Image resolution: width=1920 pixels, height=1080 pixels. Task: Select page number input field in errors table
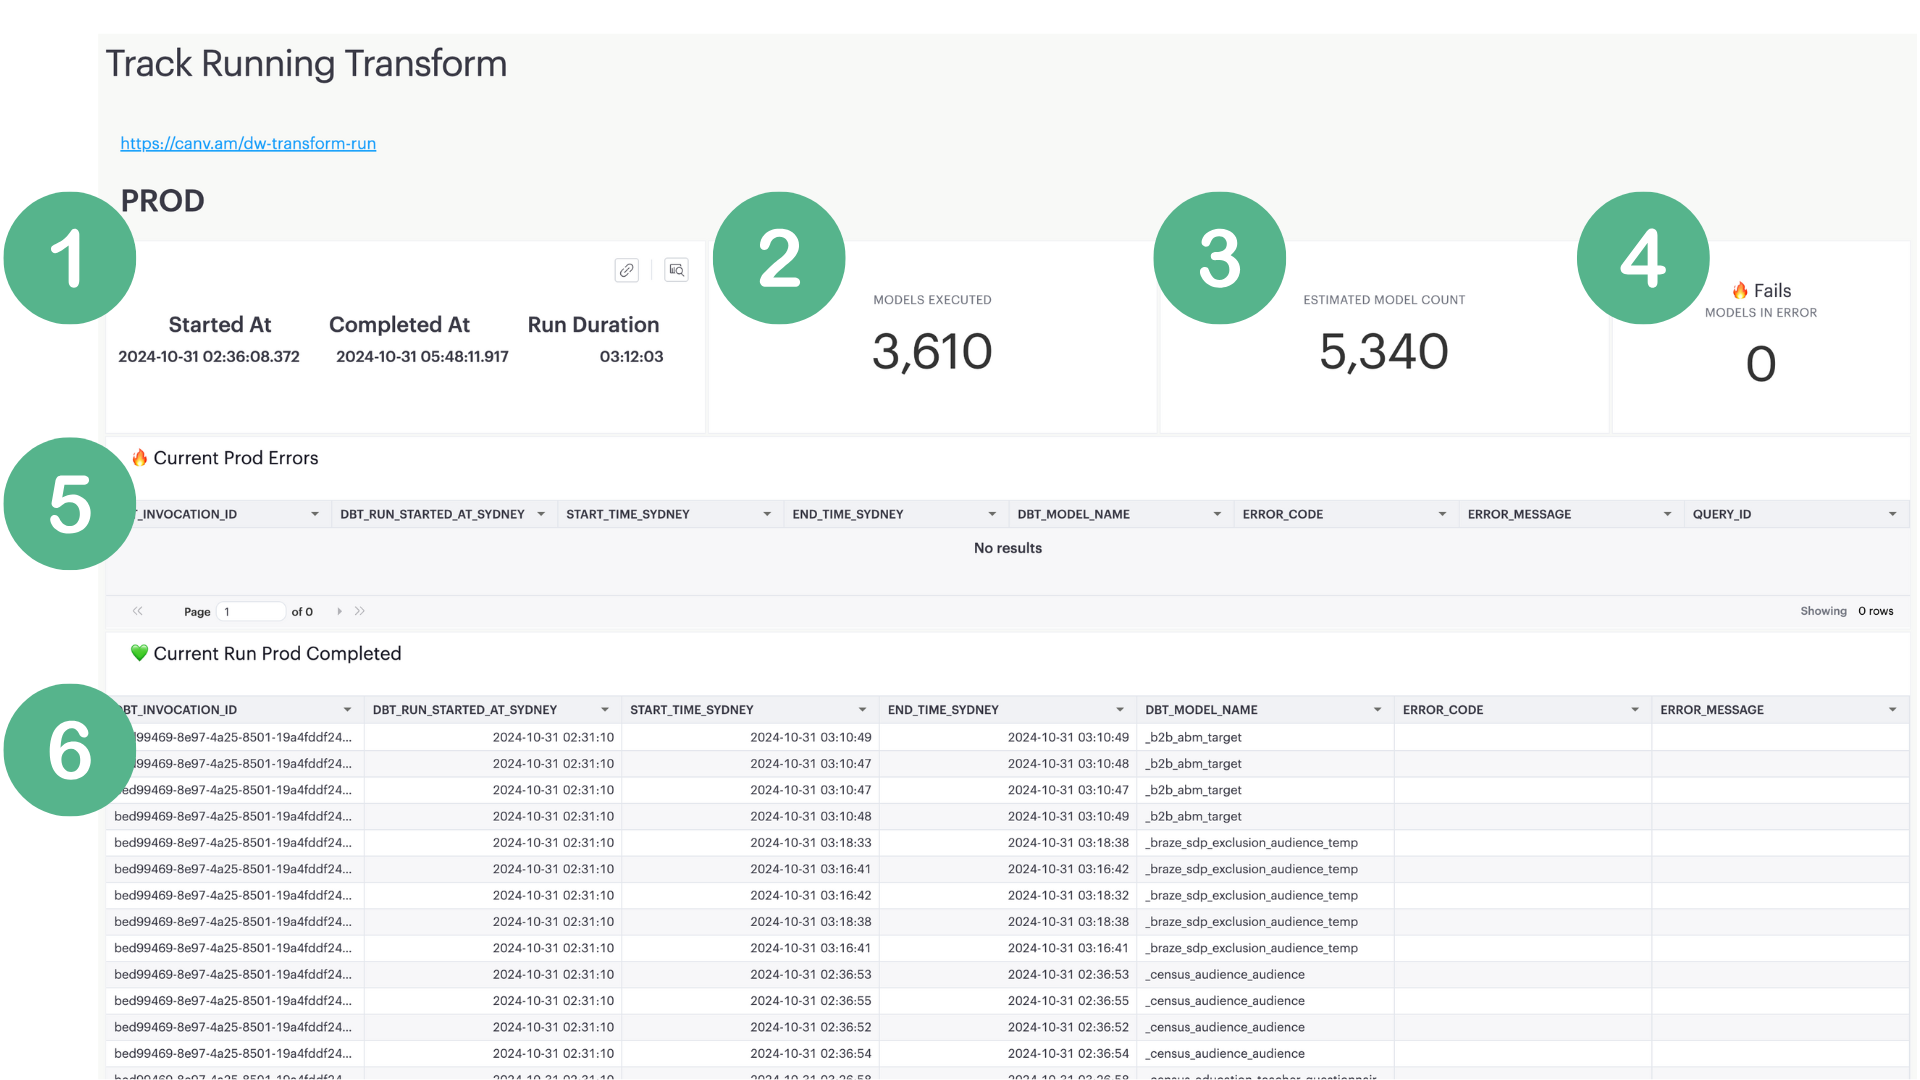(252, 611)
